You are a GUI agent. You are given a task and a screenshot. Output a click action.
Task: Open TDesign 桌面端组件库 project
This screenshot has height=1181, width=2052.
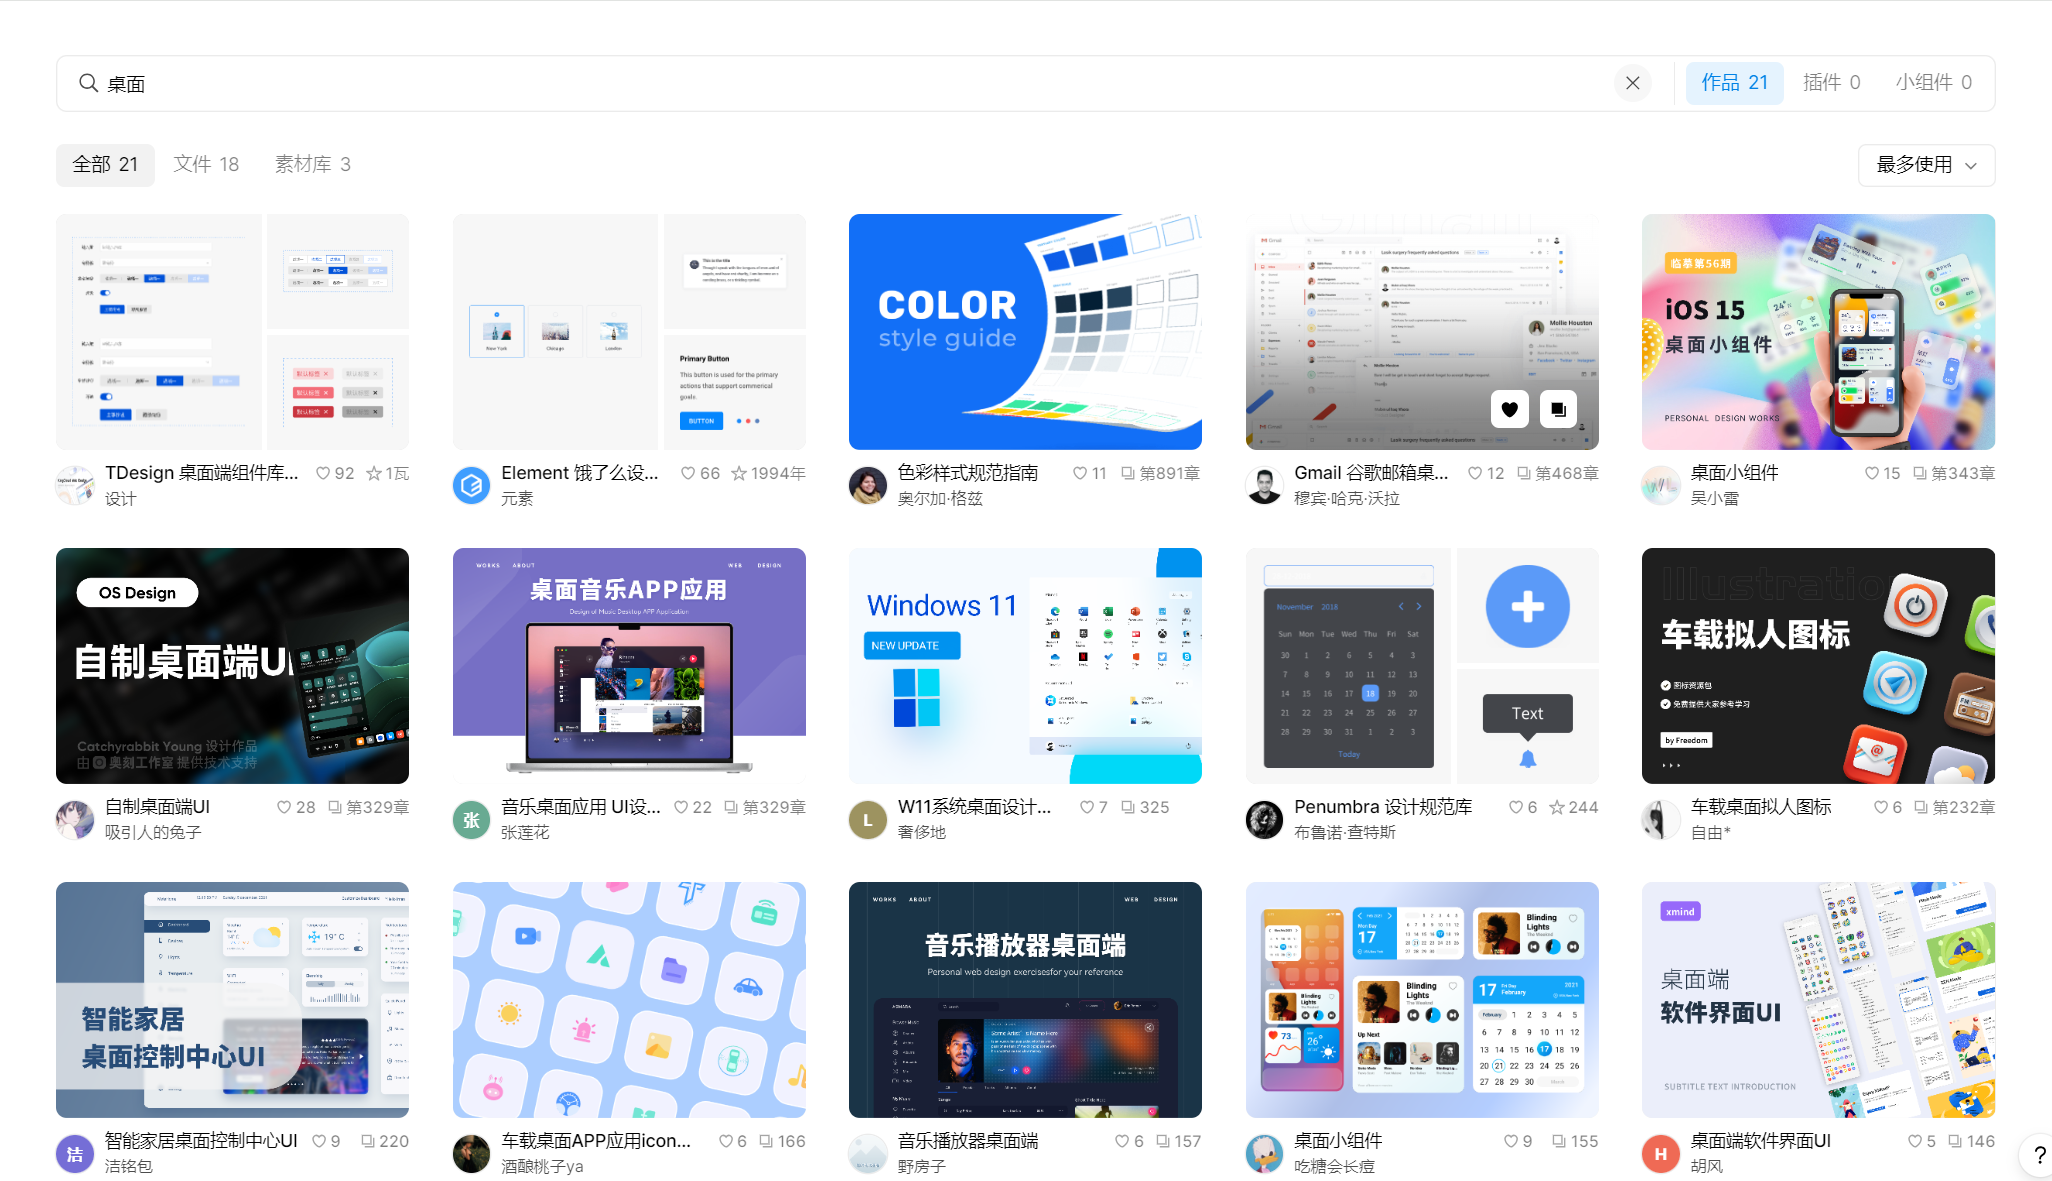(x=233, y=333)
